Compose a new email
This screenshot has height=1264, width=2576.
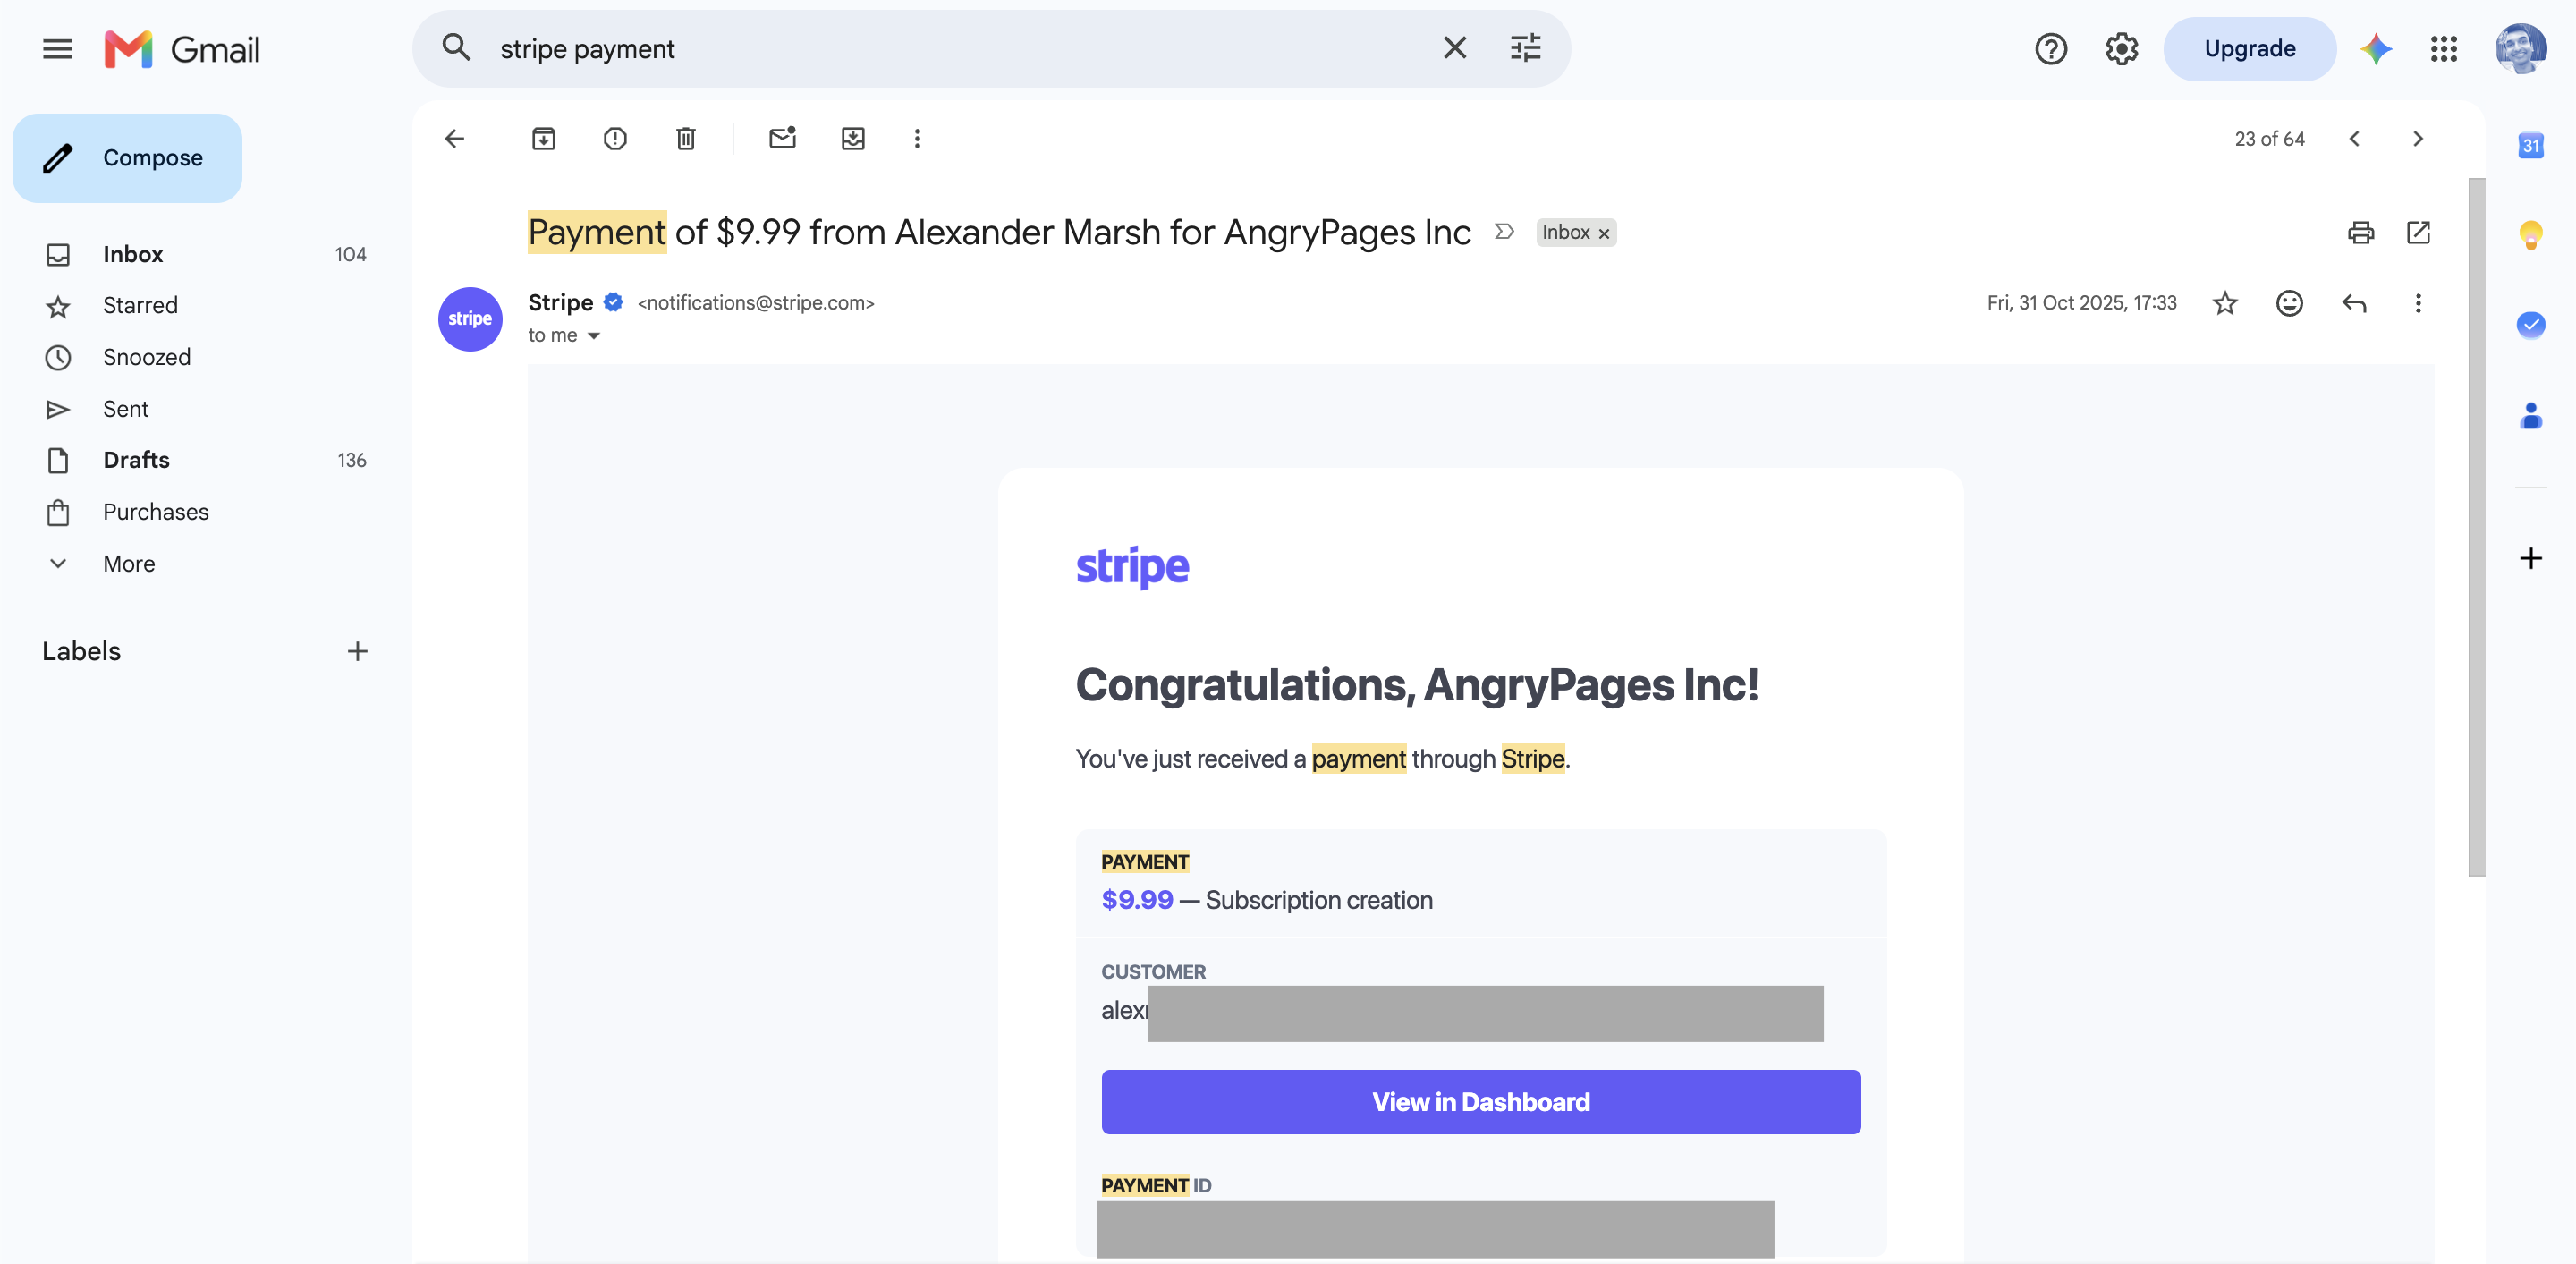[128, 158]
